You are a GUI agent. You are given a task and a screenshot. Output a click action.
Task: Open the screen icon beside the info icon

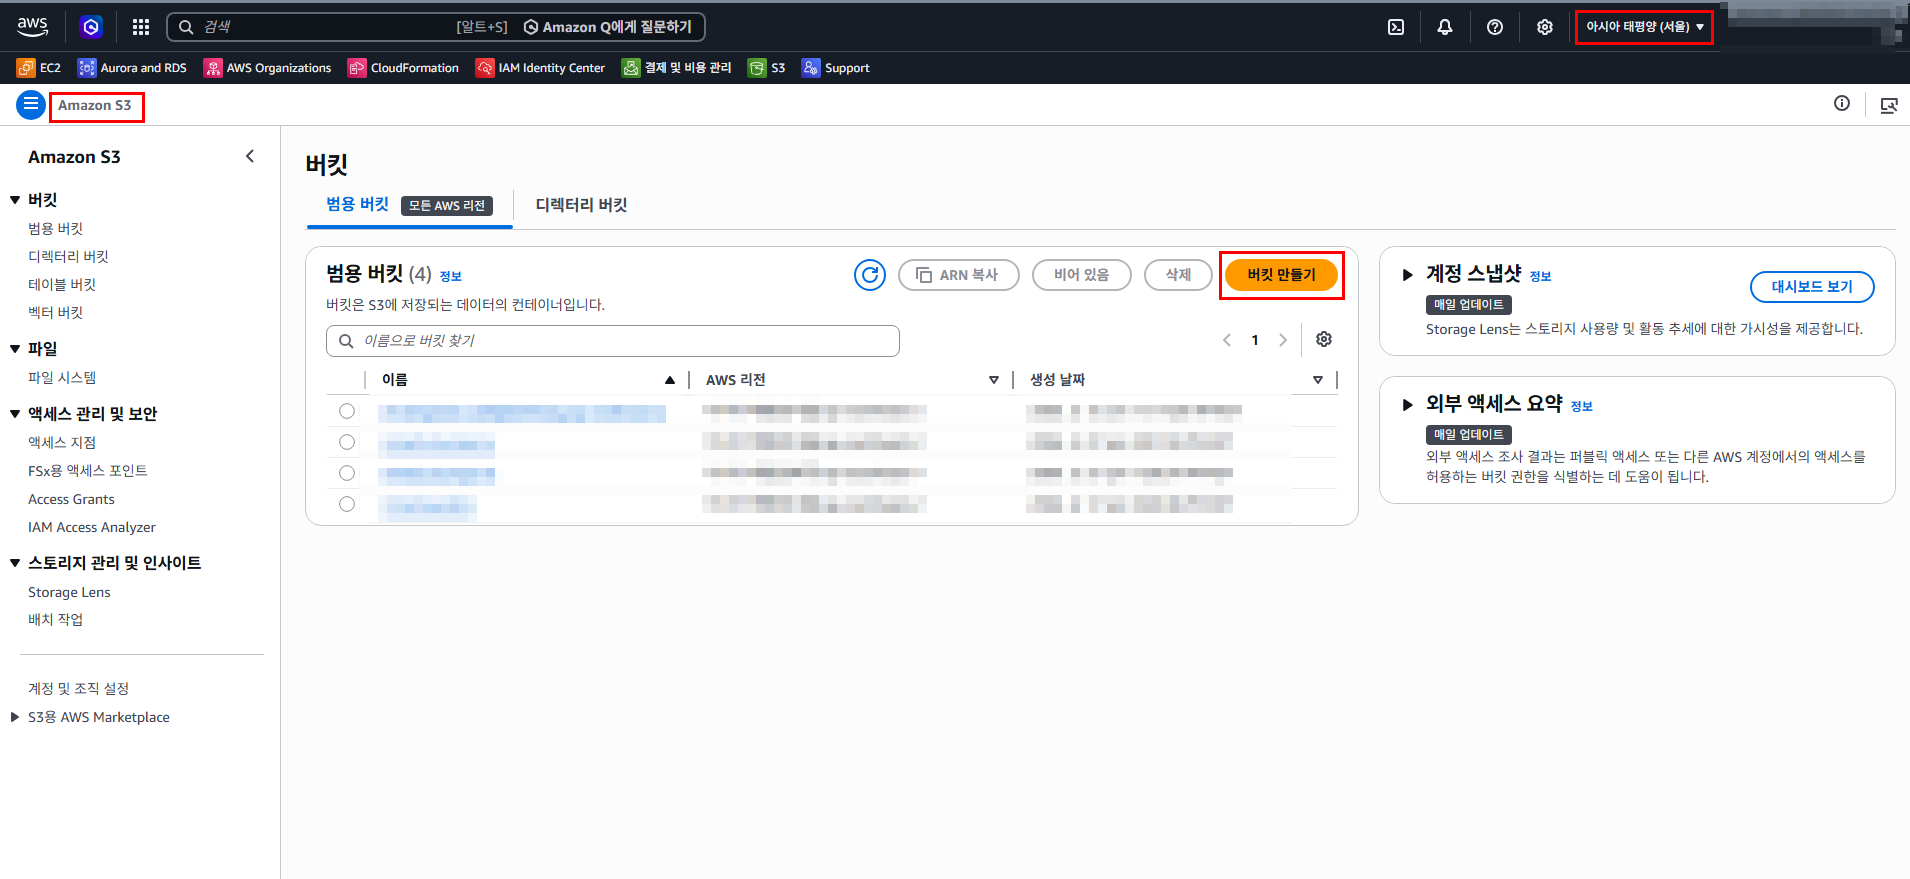tap(1889, 105)
